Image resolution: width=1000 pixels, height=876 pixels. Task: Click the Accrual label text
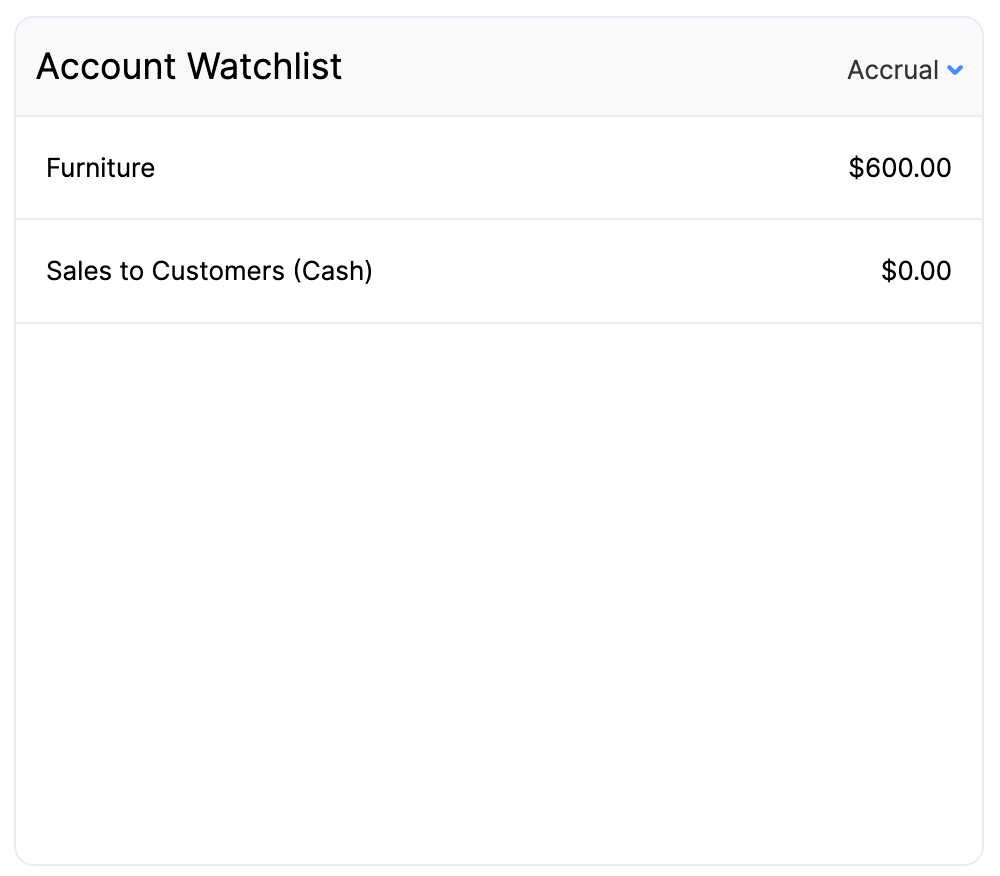point(890,70)
